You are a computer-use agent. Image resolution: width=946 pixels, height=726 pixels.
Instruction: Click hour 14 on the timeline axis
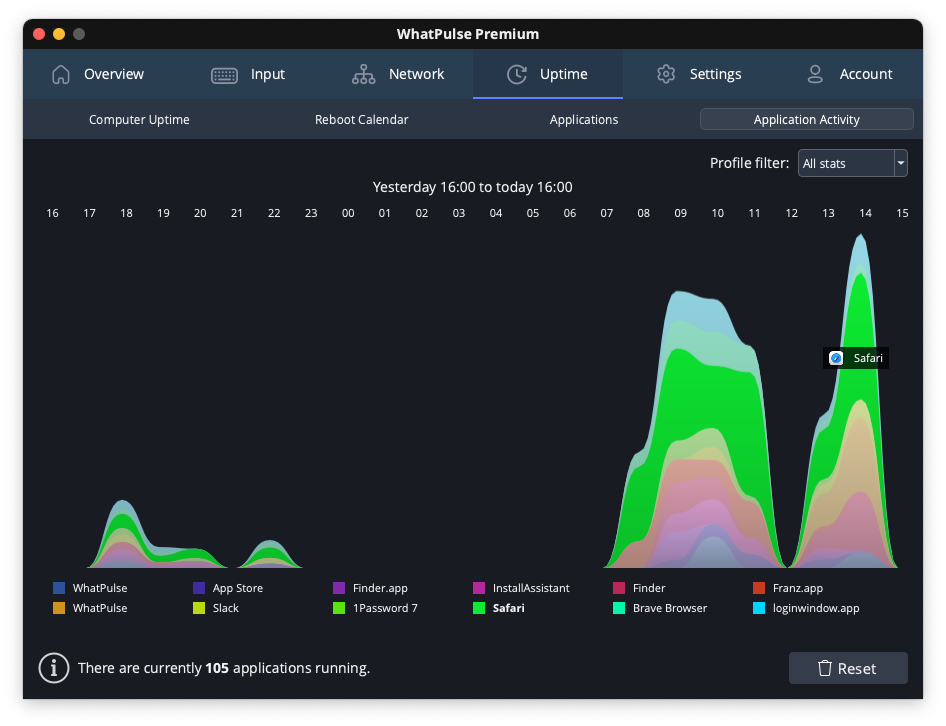pyautogui.click(x=865, y=213)
